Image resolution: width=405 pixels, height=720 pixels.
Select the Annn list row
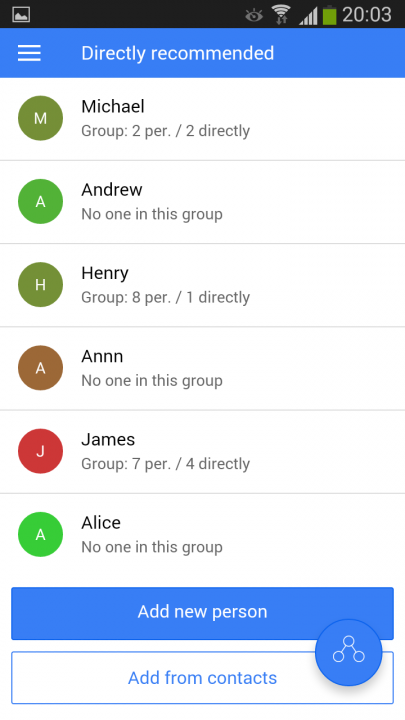coord(202,369)
